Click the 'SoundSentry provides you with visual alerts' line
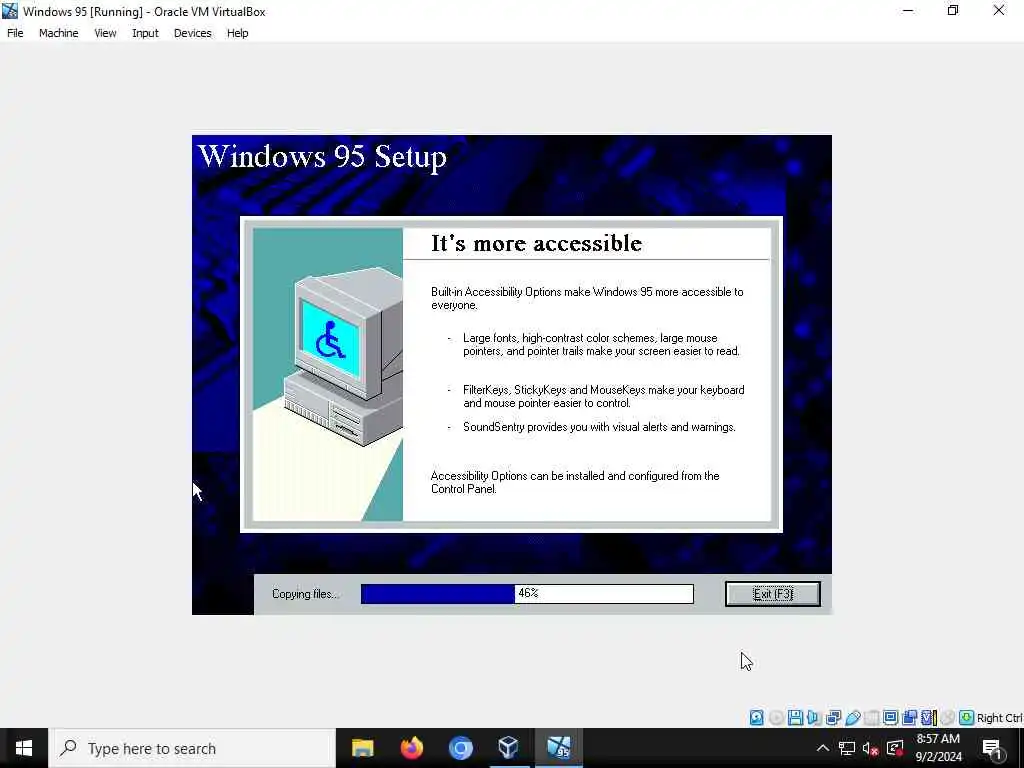 [599, 426]
